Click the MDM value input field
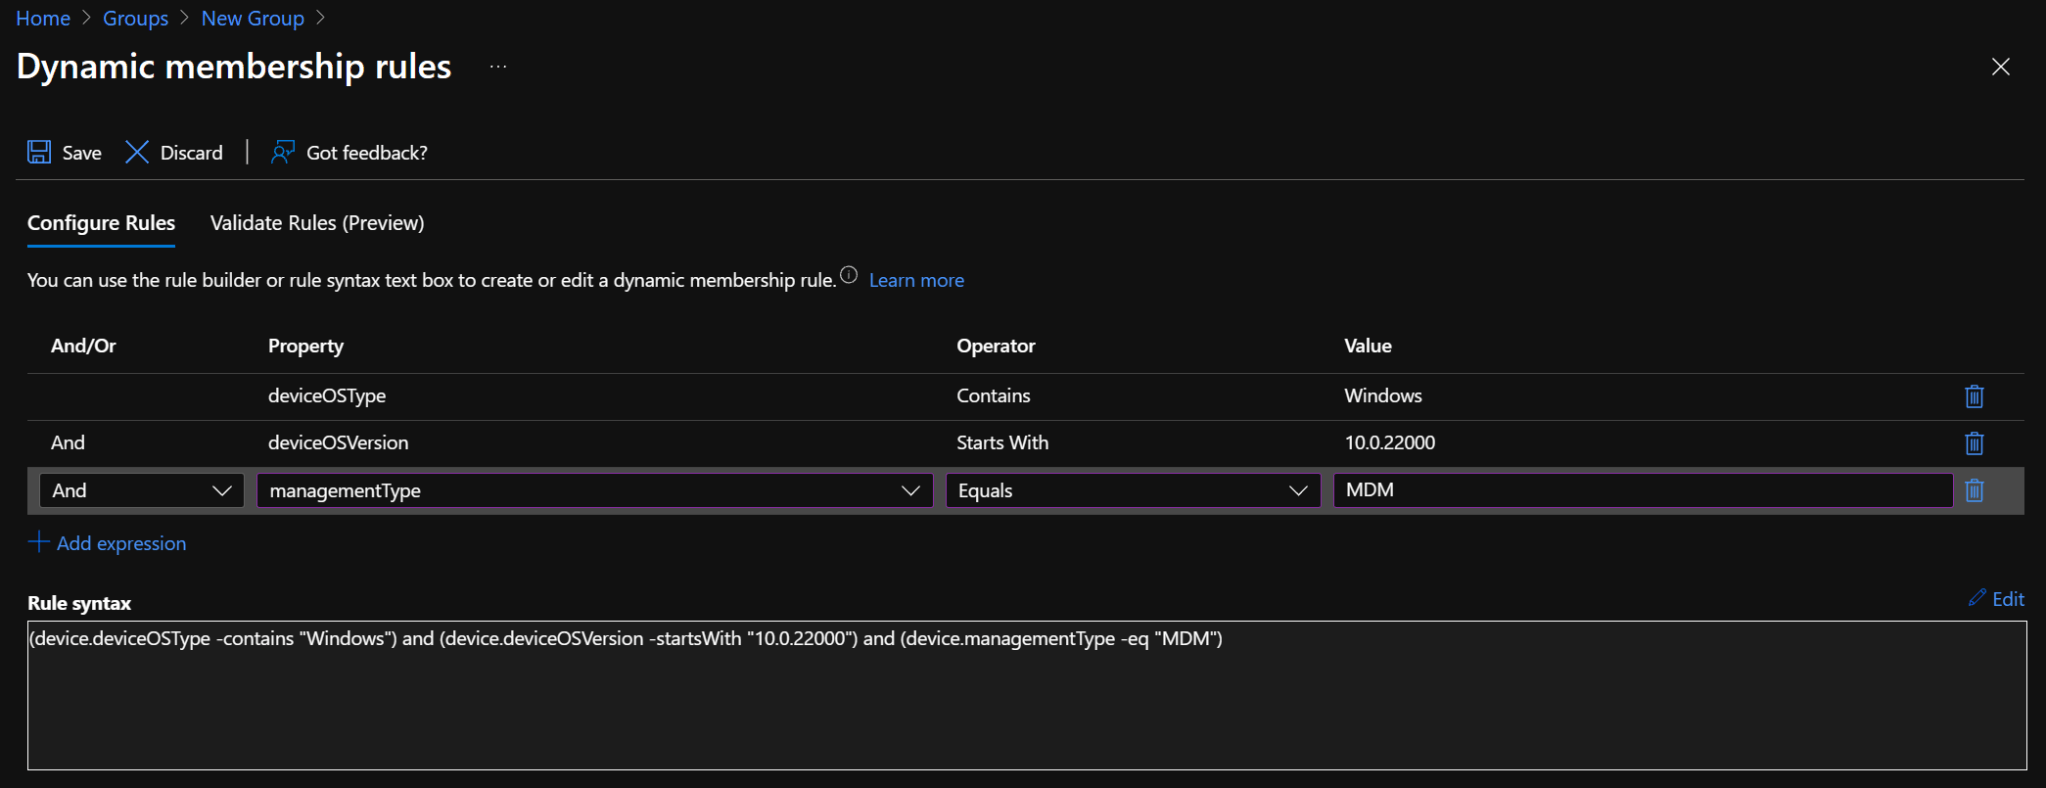Image resolution: width=2046 pixels, height=788 pixels. click(1643, 490)
